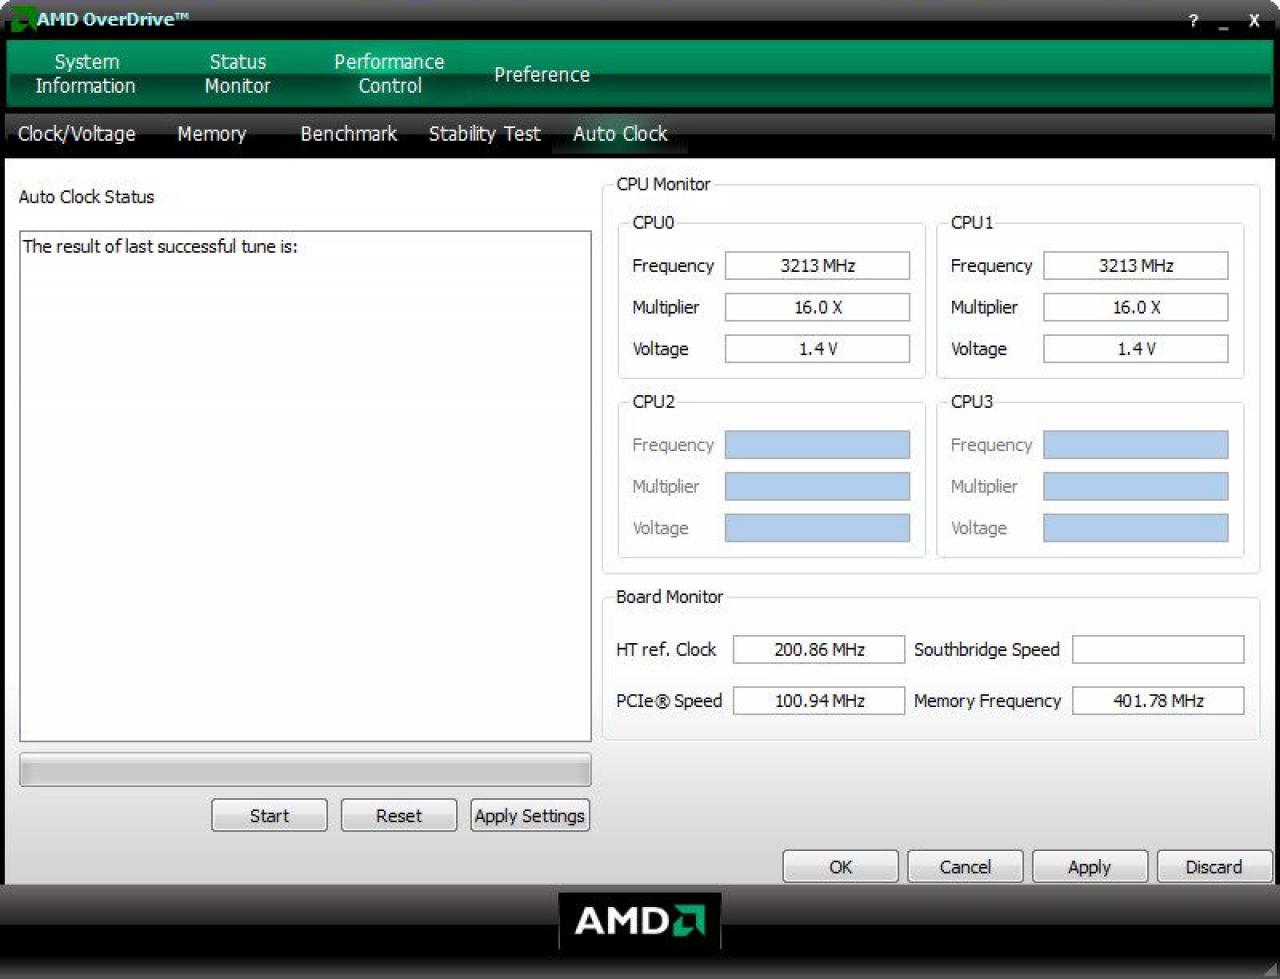Viewport: 1280px width, 979px height.
Task: Start the auto clock tuning
Action: 269,816
